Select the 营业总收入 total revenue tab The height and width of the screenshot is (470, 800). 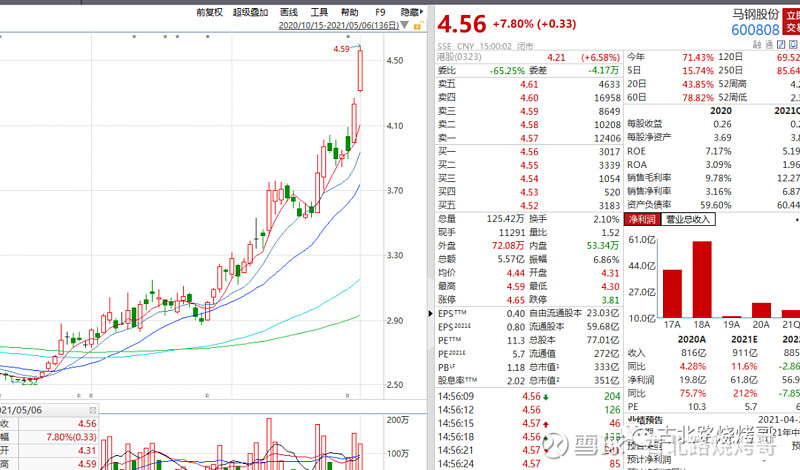(688, 219)
